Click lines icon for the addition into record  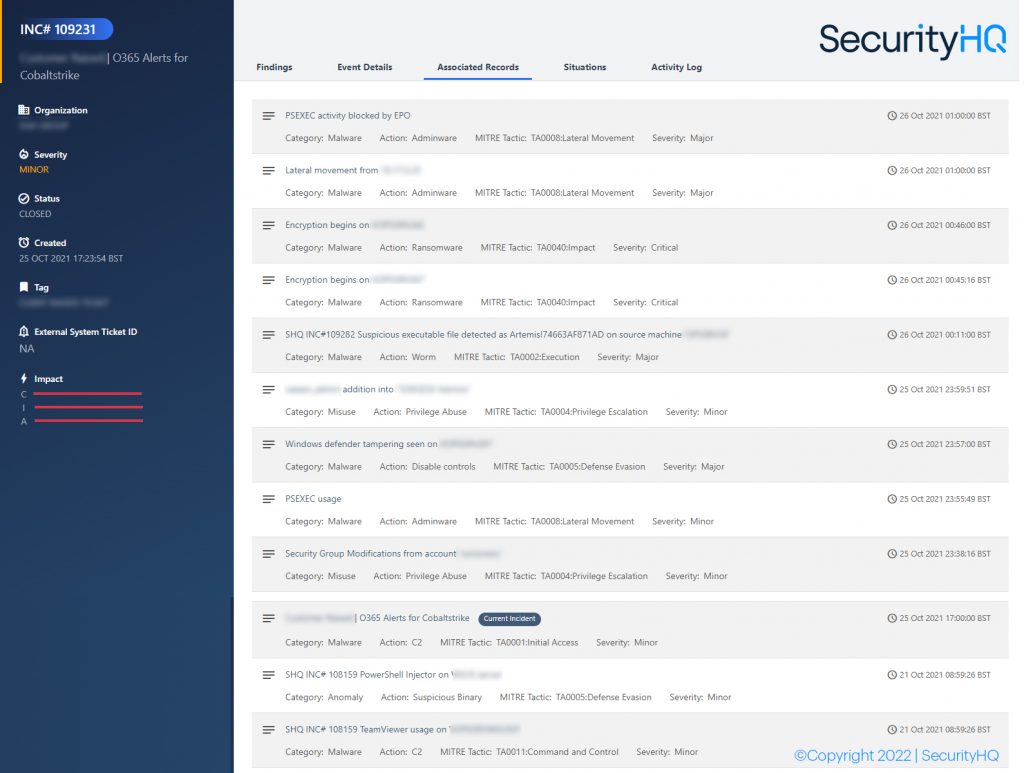click(268, 390)
